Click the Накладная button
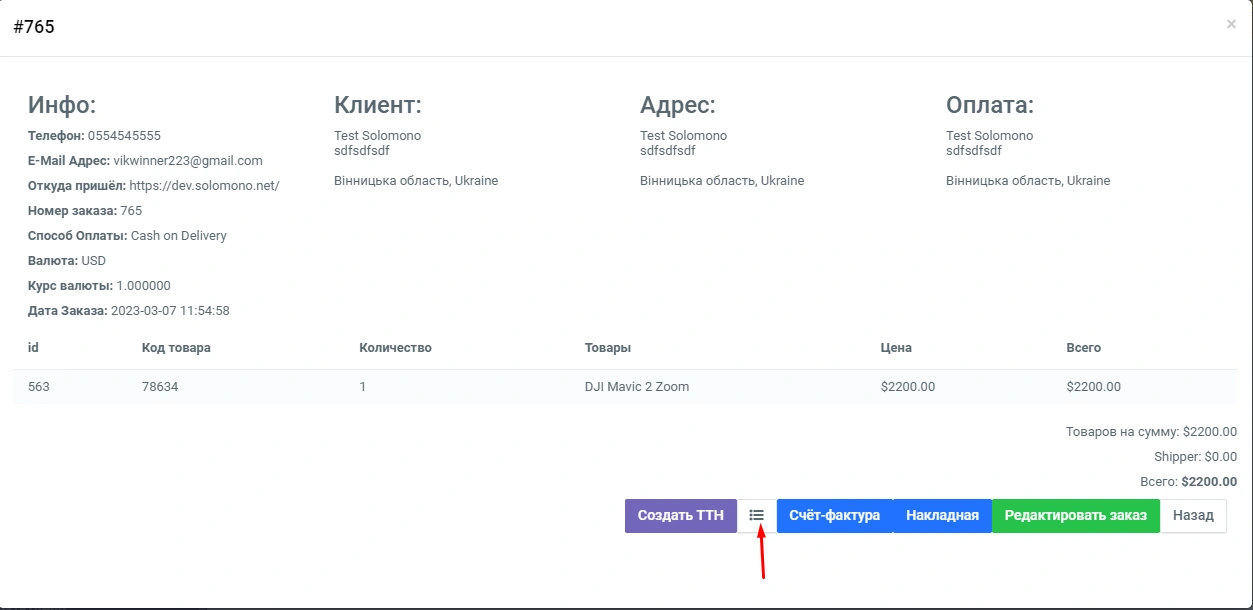Screen dimensions: 1253x610 [x=942, y=515]
